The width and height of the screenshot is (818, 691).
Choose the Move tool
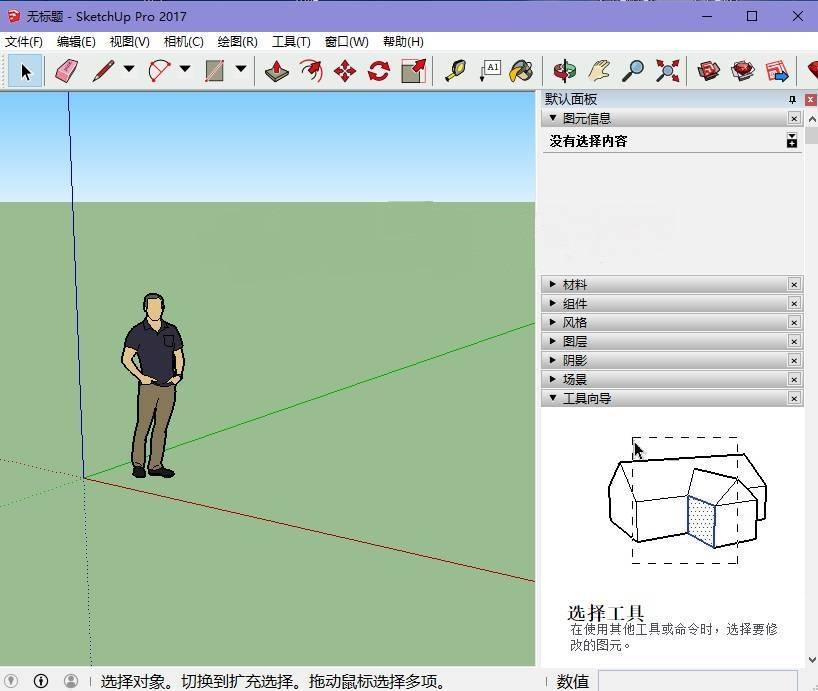coord(345,71)
